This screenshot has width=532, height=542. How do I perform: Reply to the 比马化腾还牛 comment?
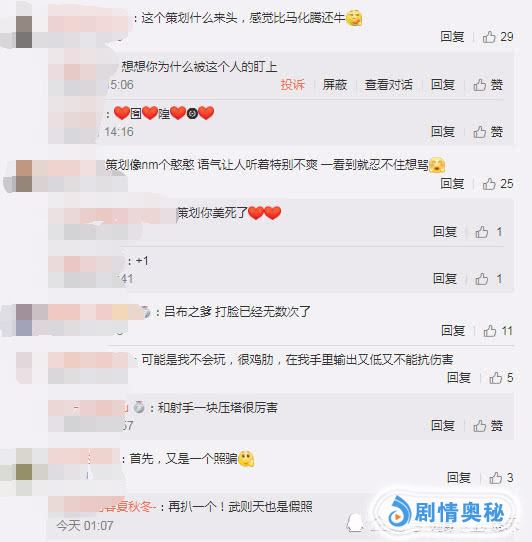pos(452,37)
